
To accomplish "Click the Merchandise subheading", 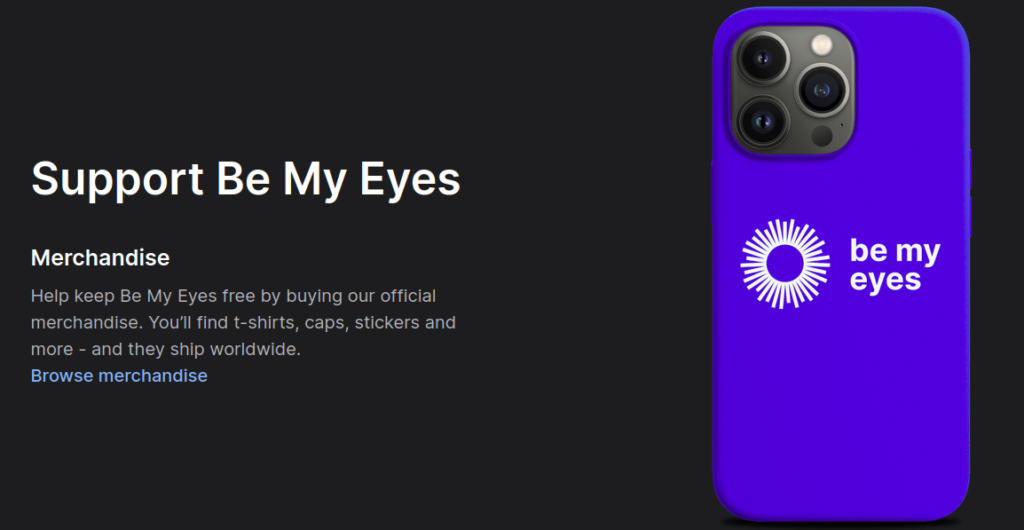I will coord(100,258).
